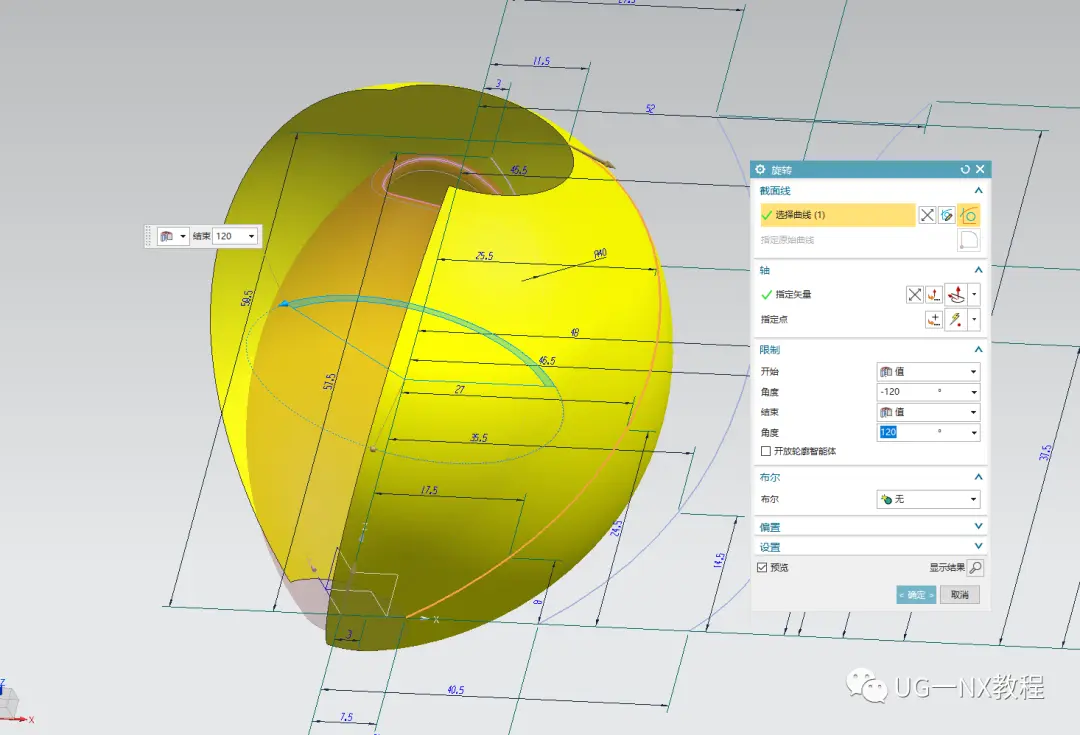
Task: Click the curve icon highlighted in orange
Action: click(x=968, y=216)
